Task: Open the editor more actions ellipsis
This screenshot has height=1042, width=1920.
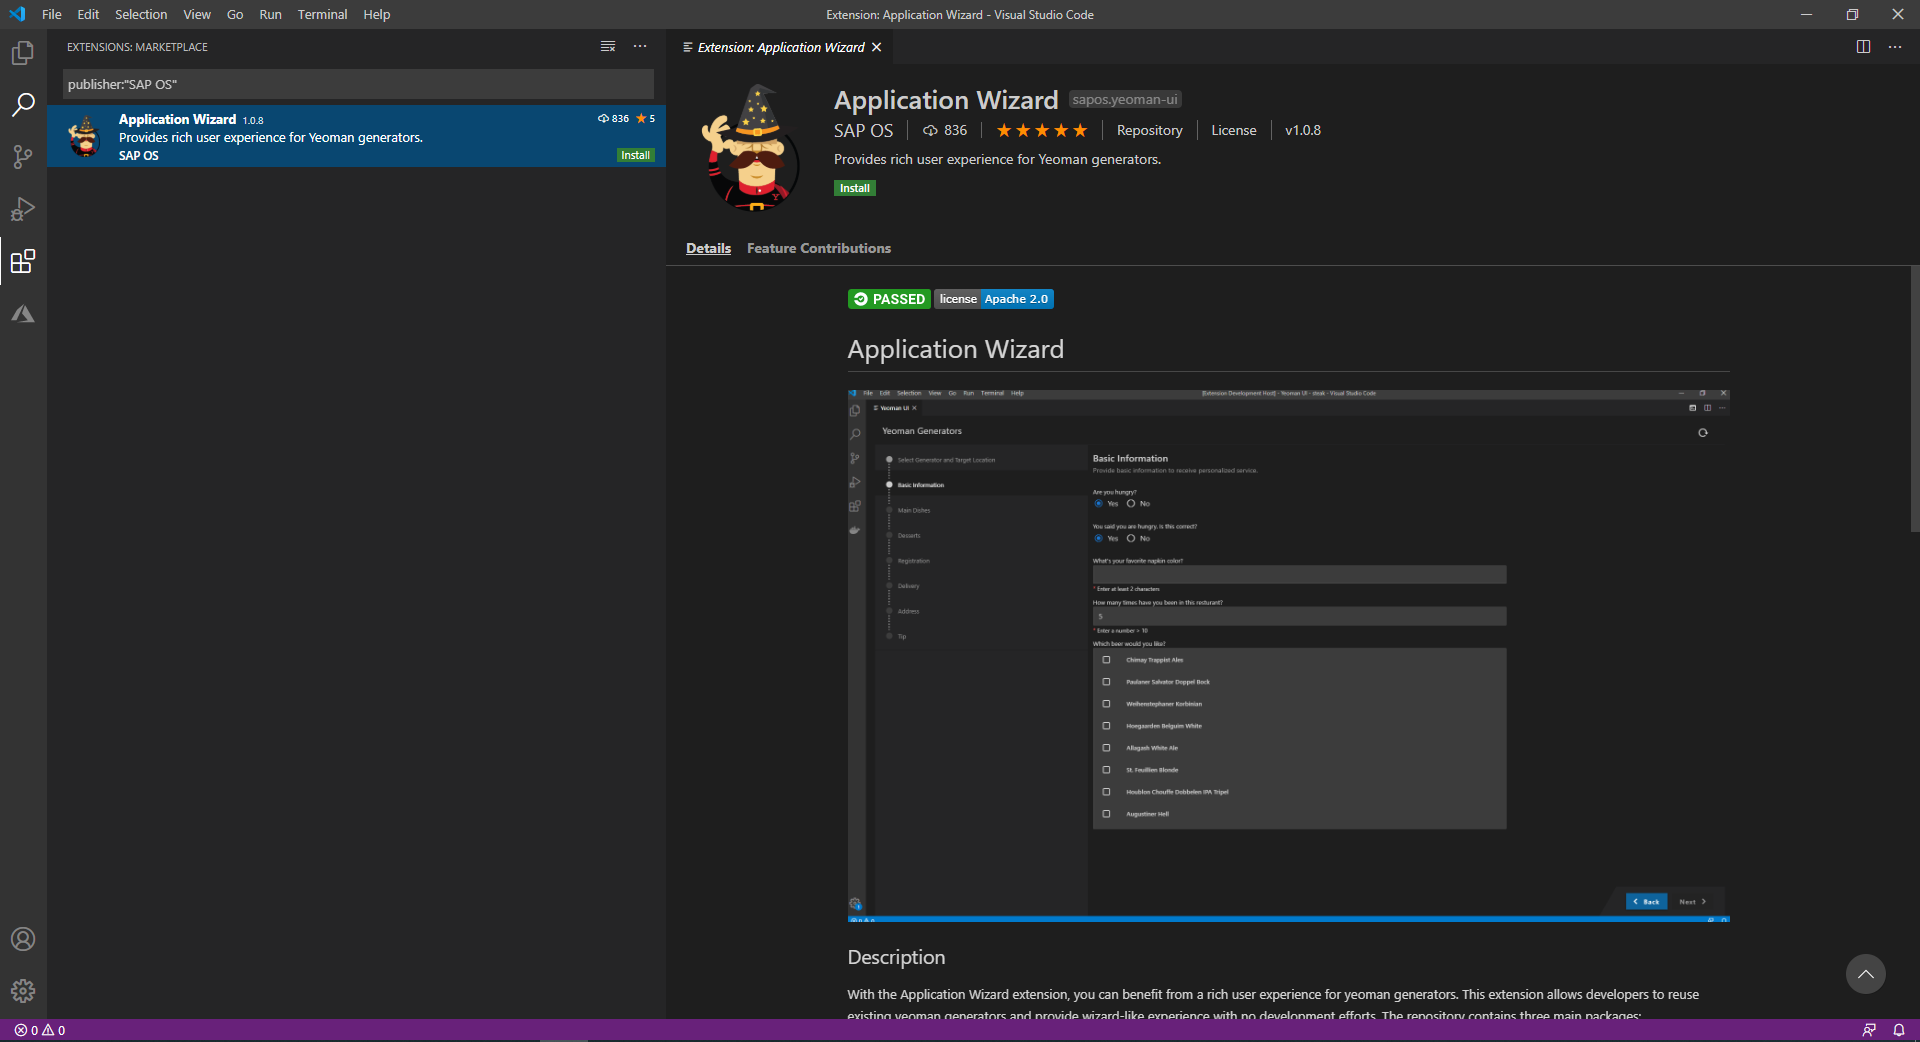Action: pyautogui.click(x=1895, y=47)
